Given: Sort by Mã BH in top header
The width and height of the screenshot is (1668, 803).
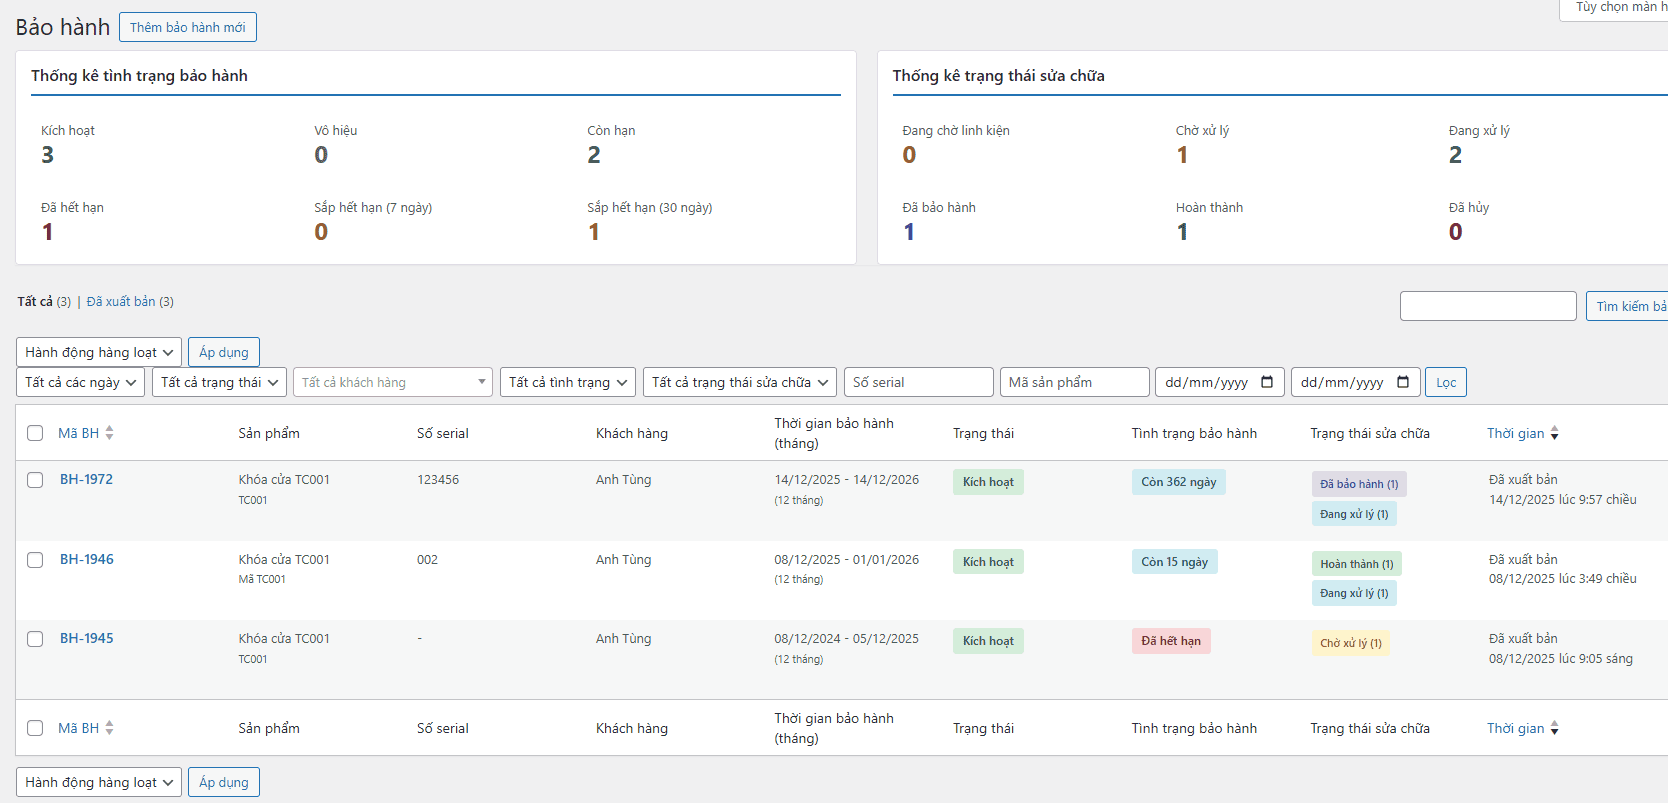Looking at the screenshot, I should (x=79, y=433).
